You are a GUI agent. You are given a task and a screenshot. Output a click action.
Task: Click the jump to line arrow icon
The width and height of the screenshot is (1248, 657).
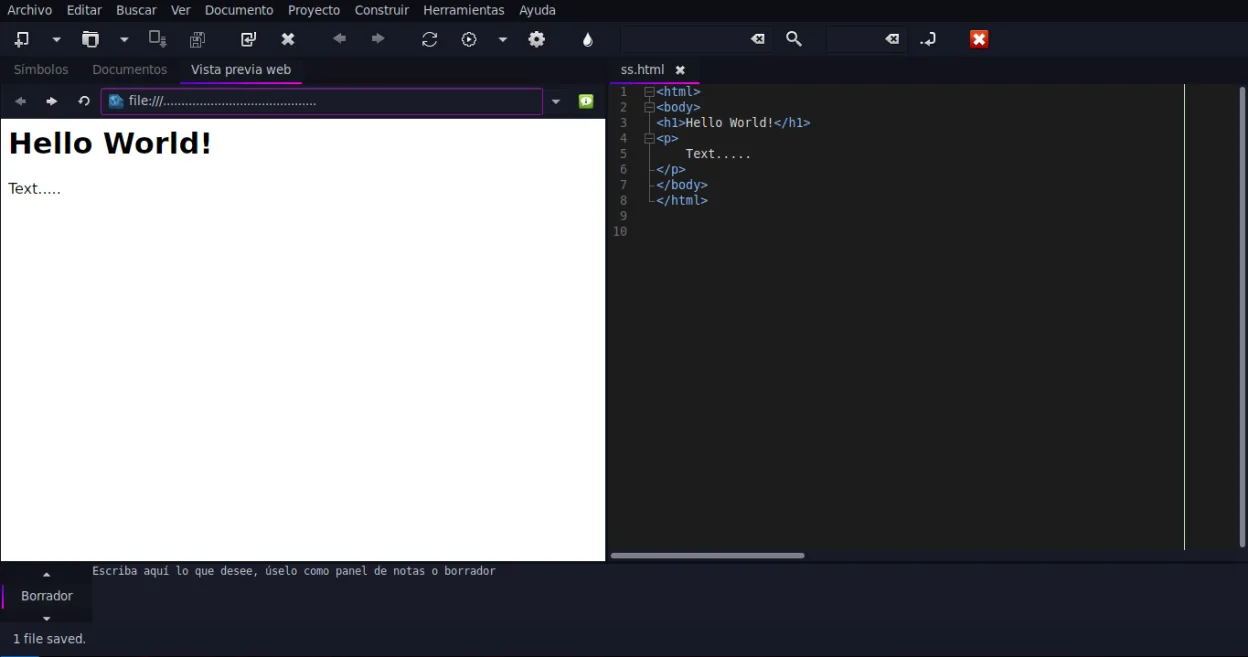[x=928, y=39]
